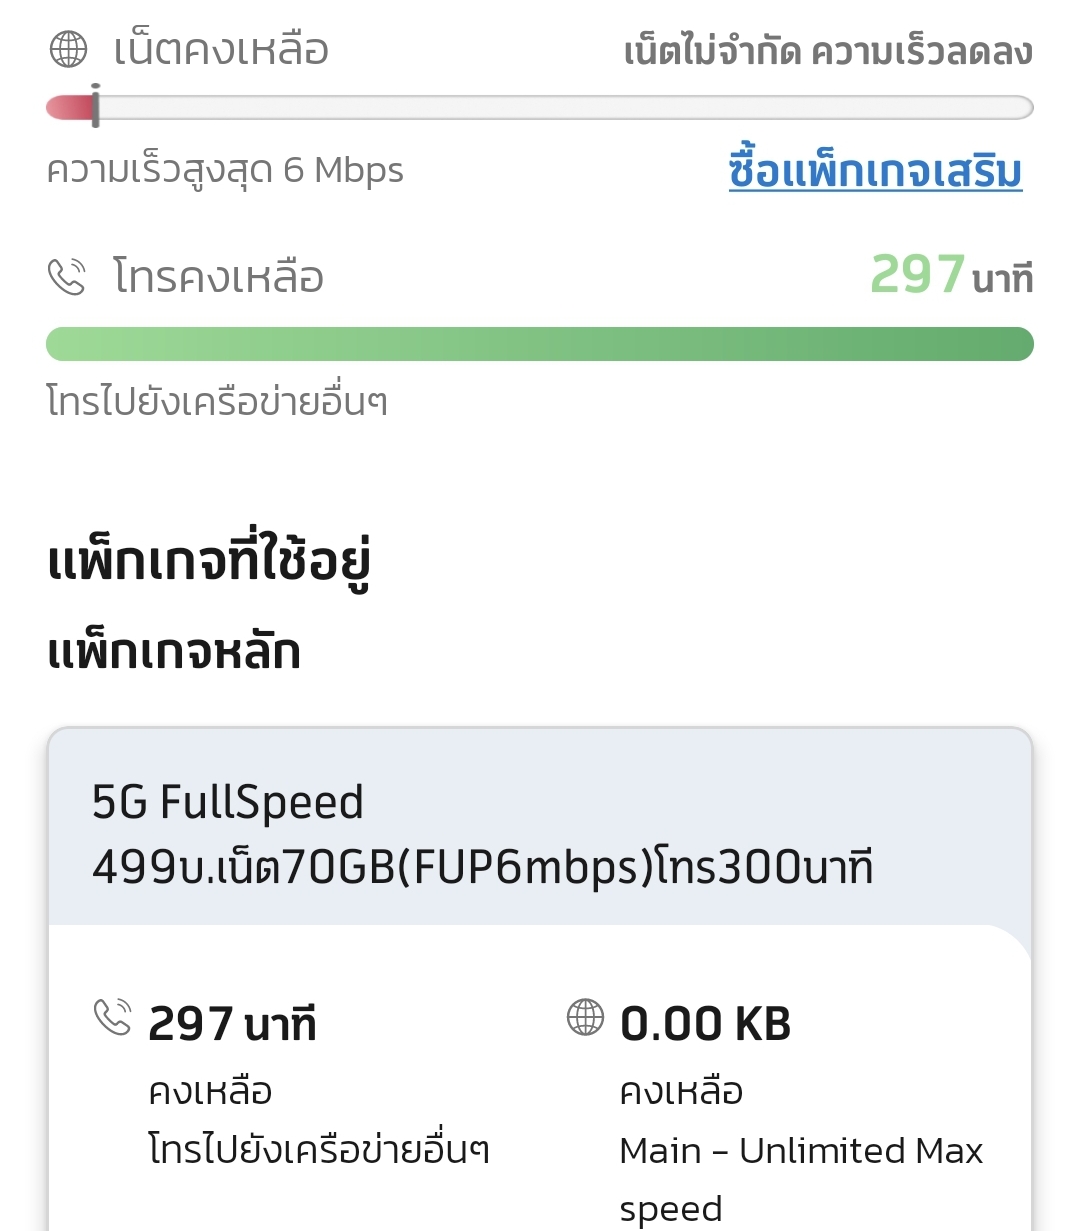Click the ความเร็วสูงสุด 6 Mbps text

(x=225, y=170)
